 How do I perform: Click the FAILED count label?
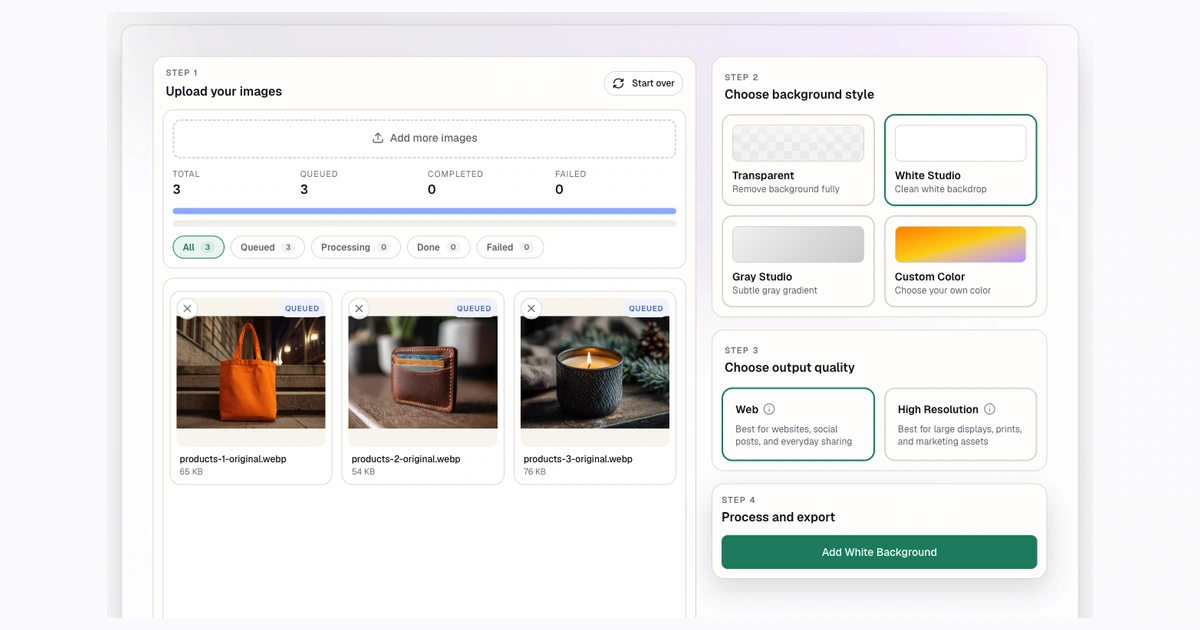point(570,174)
